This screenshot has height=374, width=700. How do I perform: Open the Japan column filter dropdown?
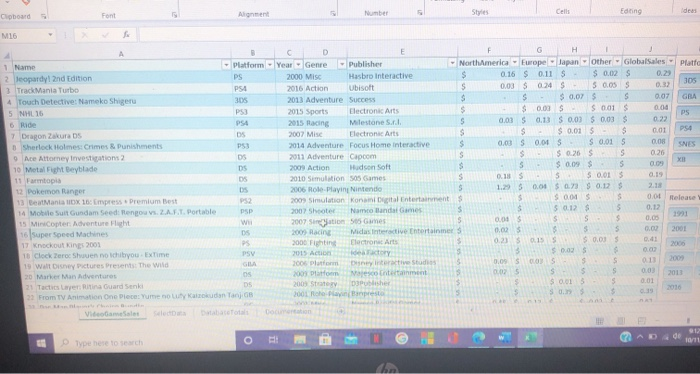[x=584, y=62]
